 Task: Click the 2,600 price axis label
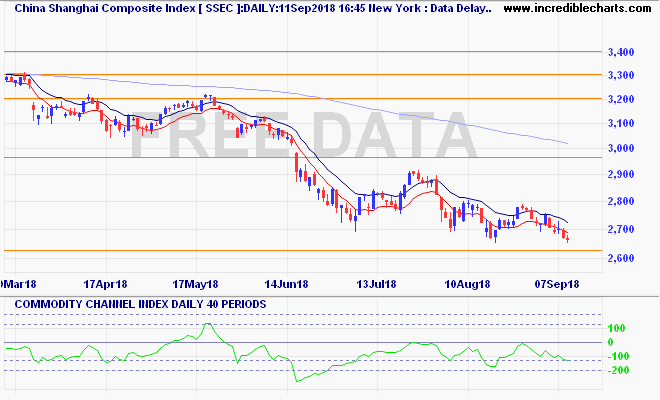pyautogui.click(x=619, y=259)
